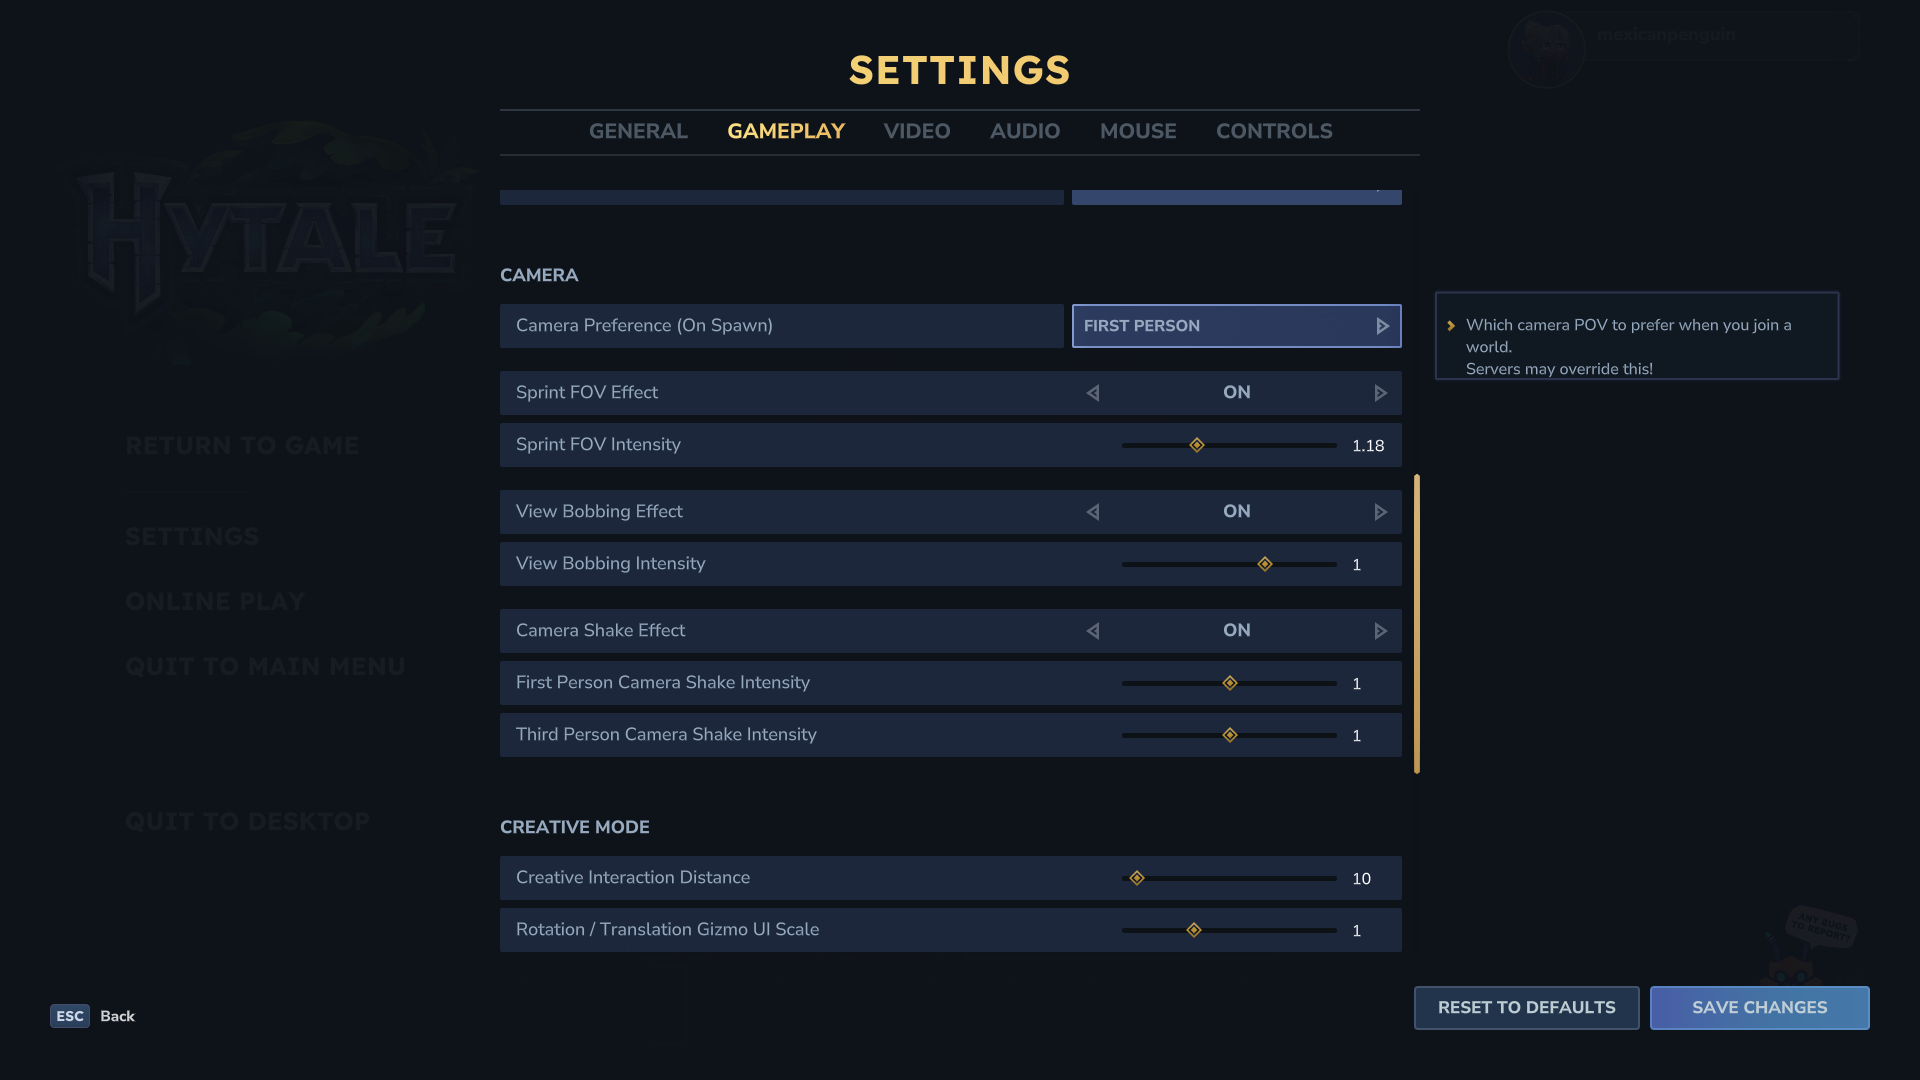Open the Controls tab

[1273, 131]
